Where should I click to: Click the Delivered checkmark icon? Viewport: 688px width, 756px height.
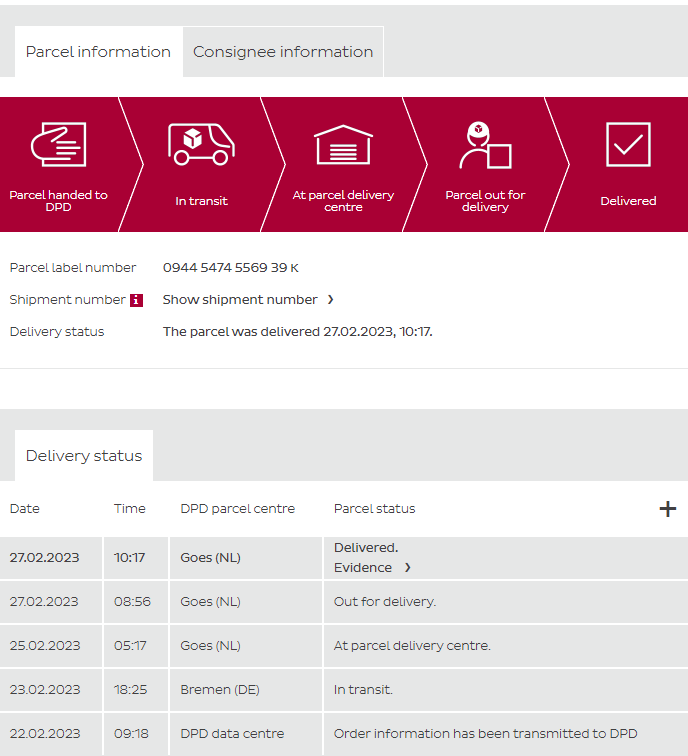(x=628, y=145)
